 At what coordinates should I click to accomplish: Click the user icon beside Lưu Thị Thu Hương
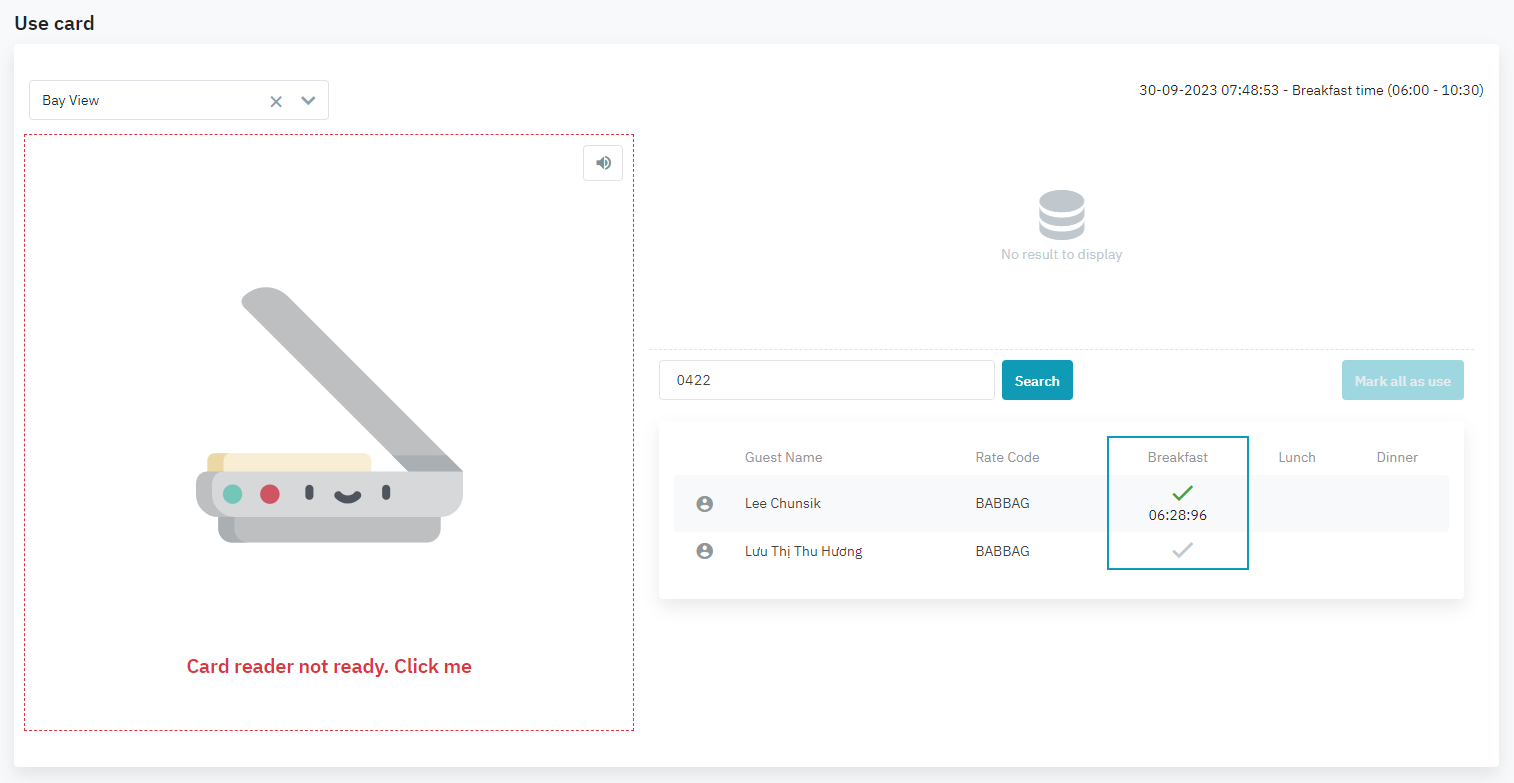(705, 551)
